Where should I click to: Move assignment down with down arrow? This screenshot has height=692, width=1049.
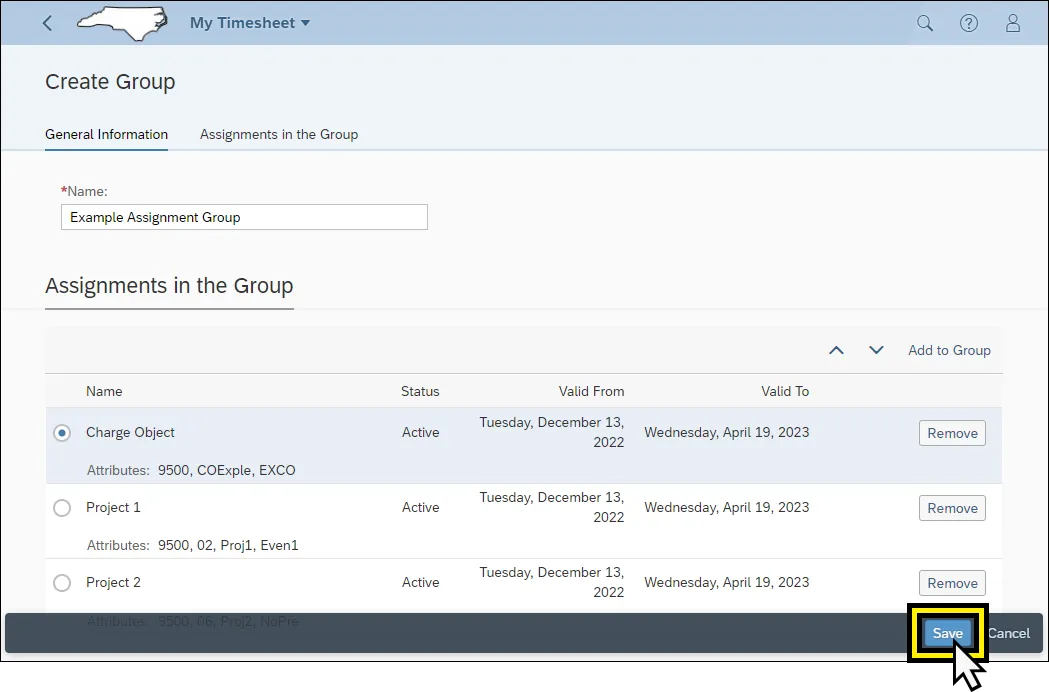(876, 350)
